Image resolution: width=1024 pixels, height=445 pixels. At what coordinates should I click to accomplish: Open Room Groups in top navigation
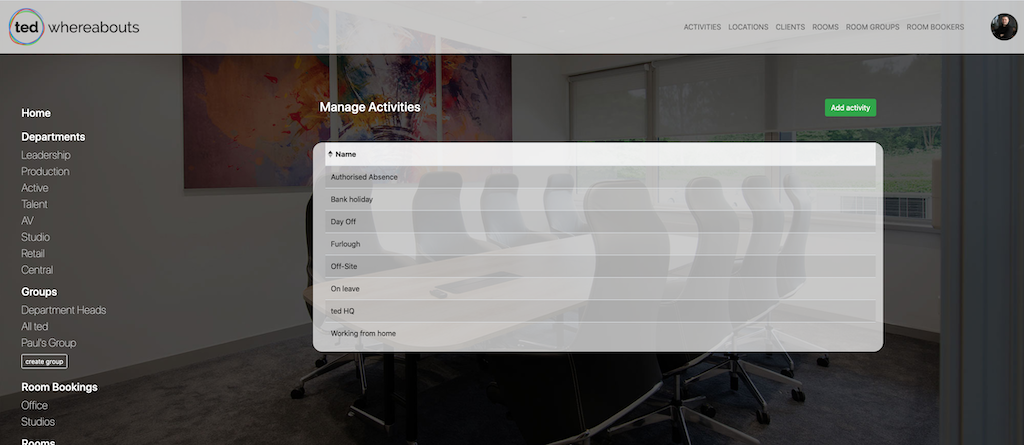pyautogui.click(x=872, y=27)
